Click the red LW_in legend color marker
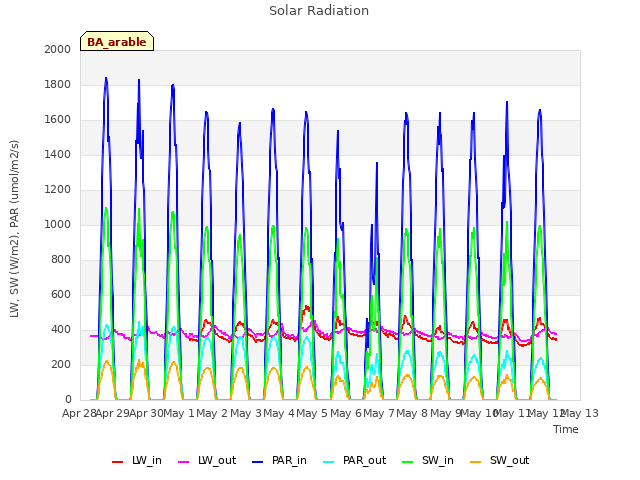The width and height of the screenshot is (640, 480). pos(118,462)
